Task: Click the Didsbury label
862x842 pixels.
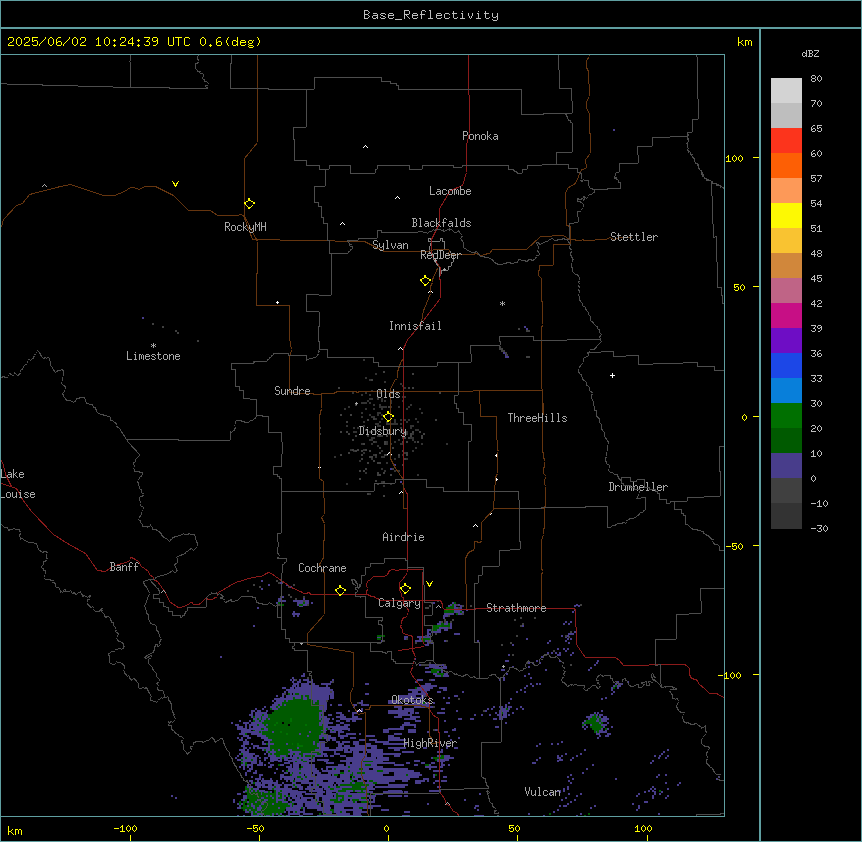Action: click(383, 431)
